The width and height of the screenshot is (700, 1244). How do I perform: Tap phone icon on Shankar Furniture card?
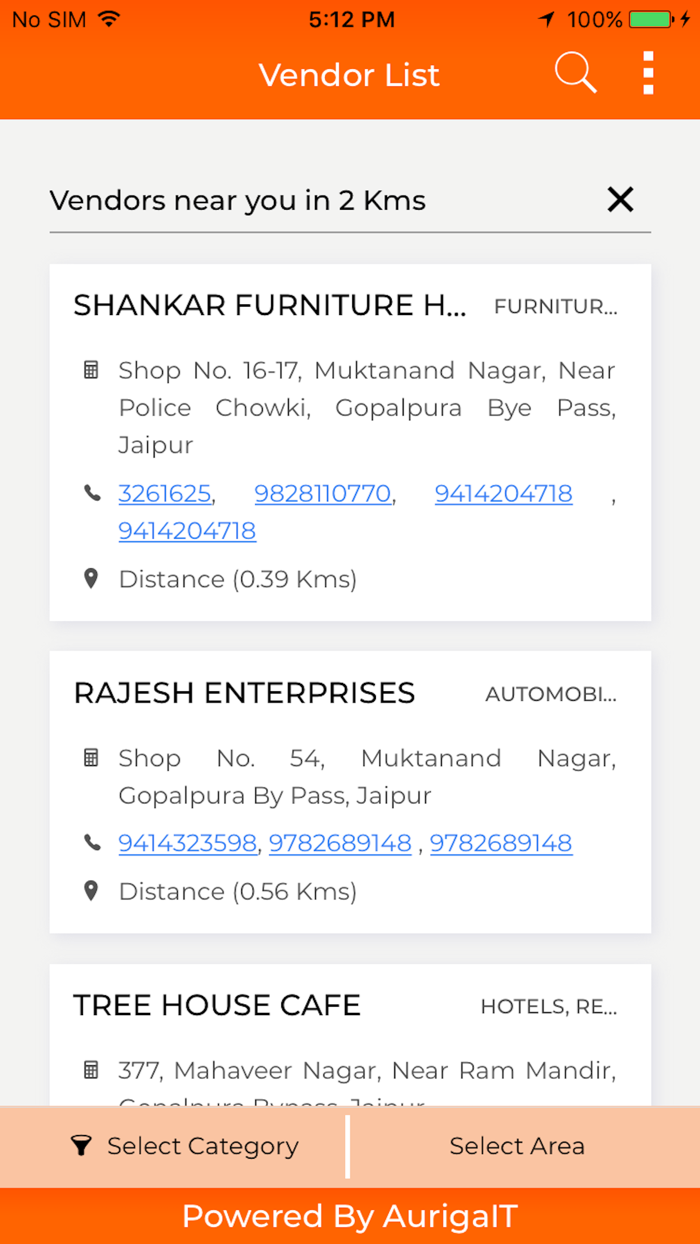[x=92, y=493]
